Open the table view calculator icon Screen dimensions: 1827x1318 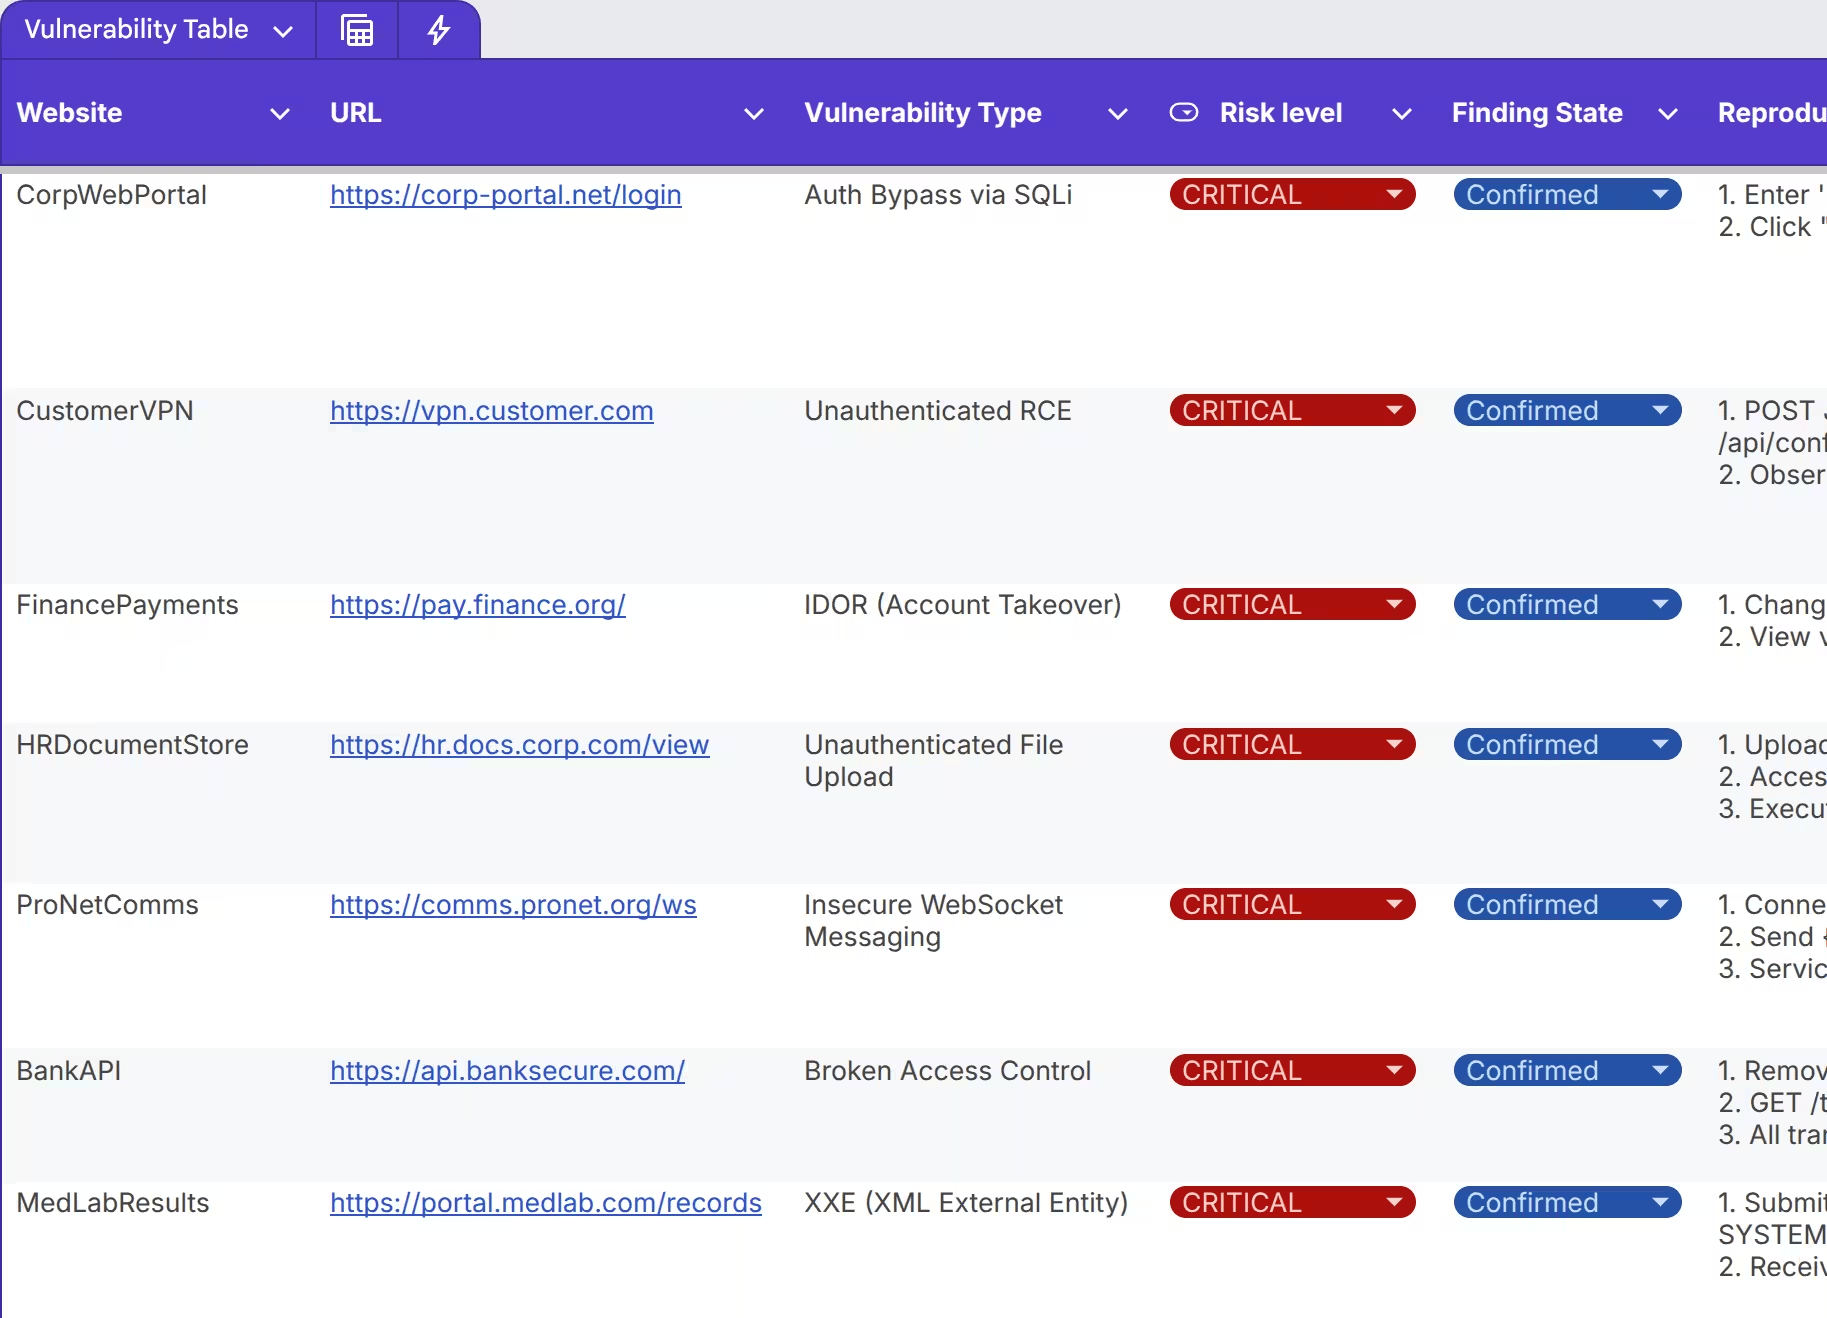tap(357, 30)
